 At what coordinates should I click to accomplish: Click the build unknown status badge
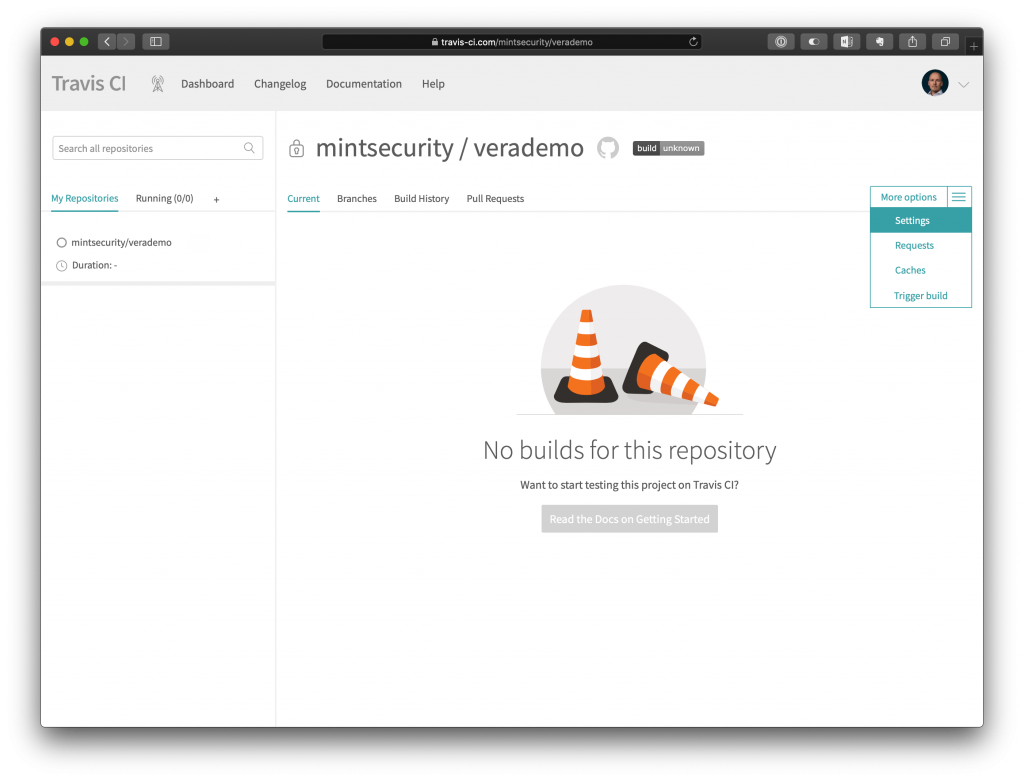668,147
